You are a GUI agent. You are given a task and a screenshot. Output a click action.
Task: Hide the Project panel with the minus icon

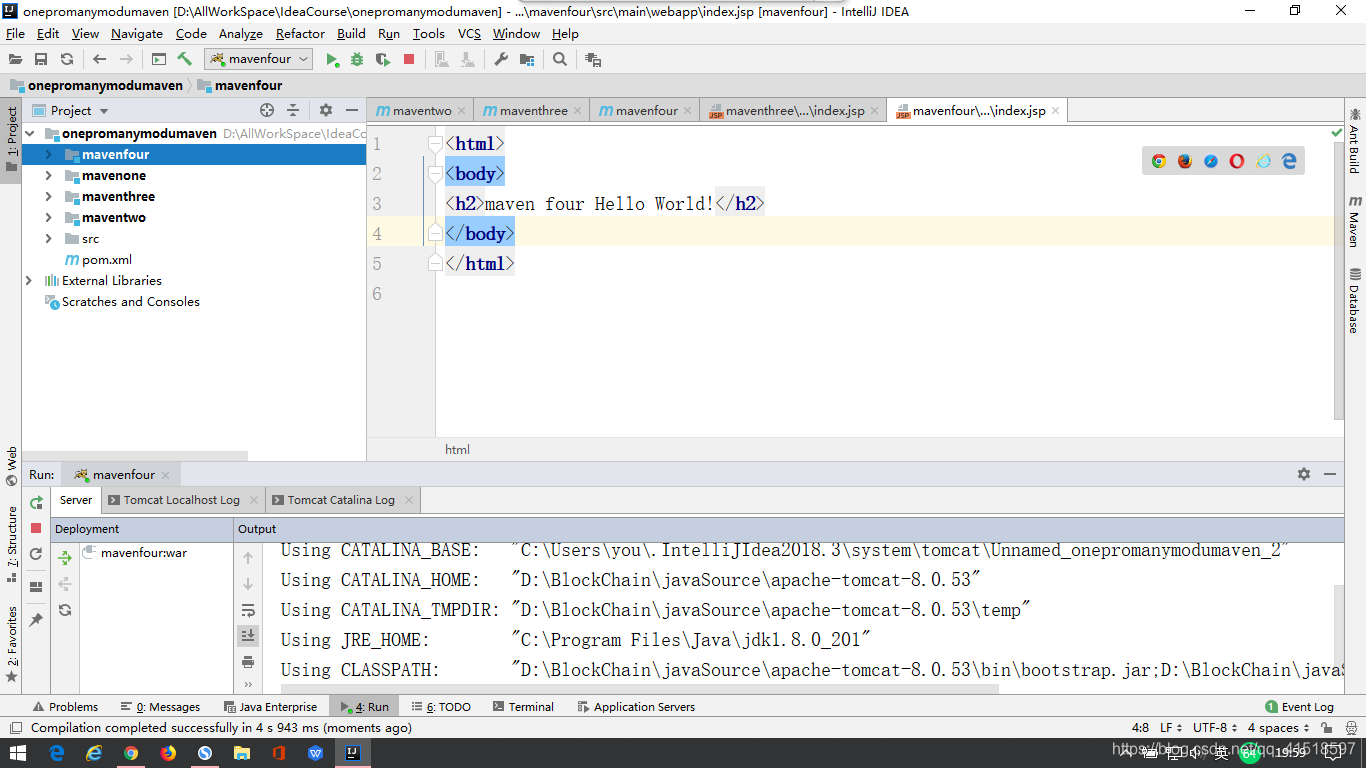tap(352, 110)
